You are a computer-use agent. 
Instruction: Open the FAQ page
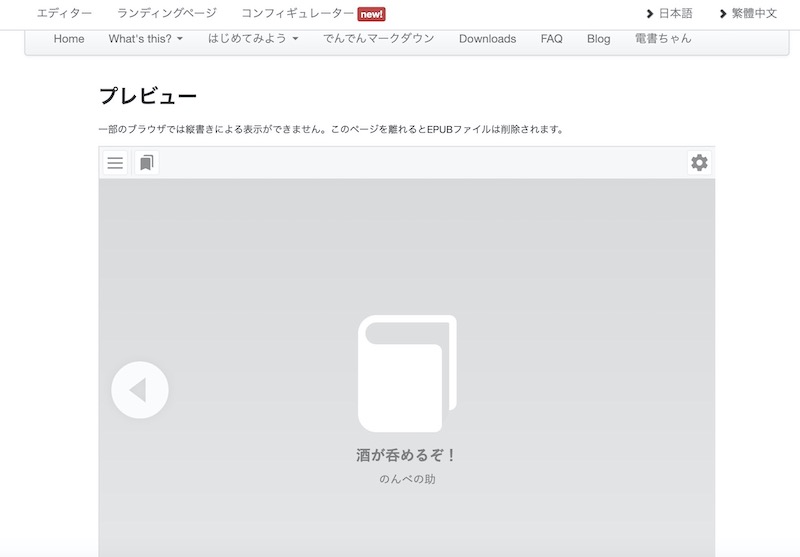pyautogui.click(x=551, y=39)
